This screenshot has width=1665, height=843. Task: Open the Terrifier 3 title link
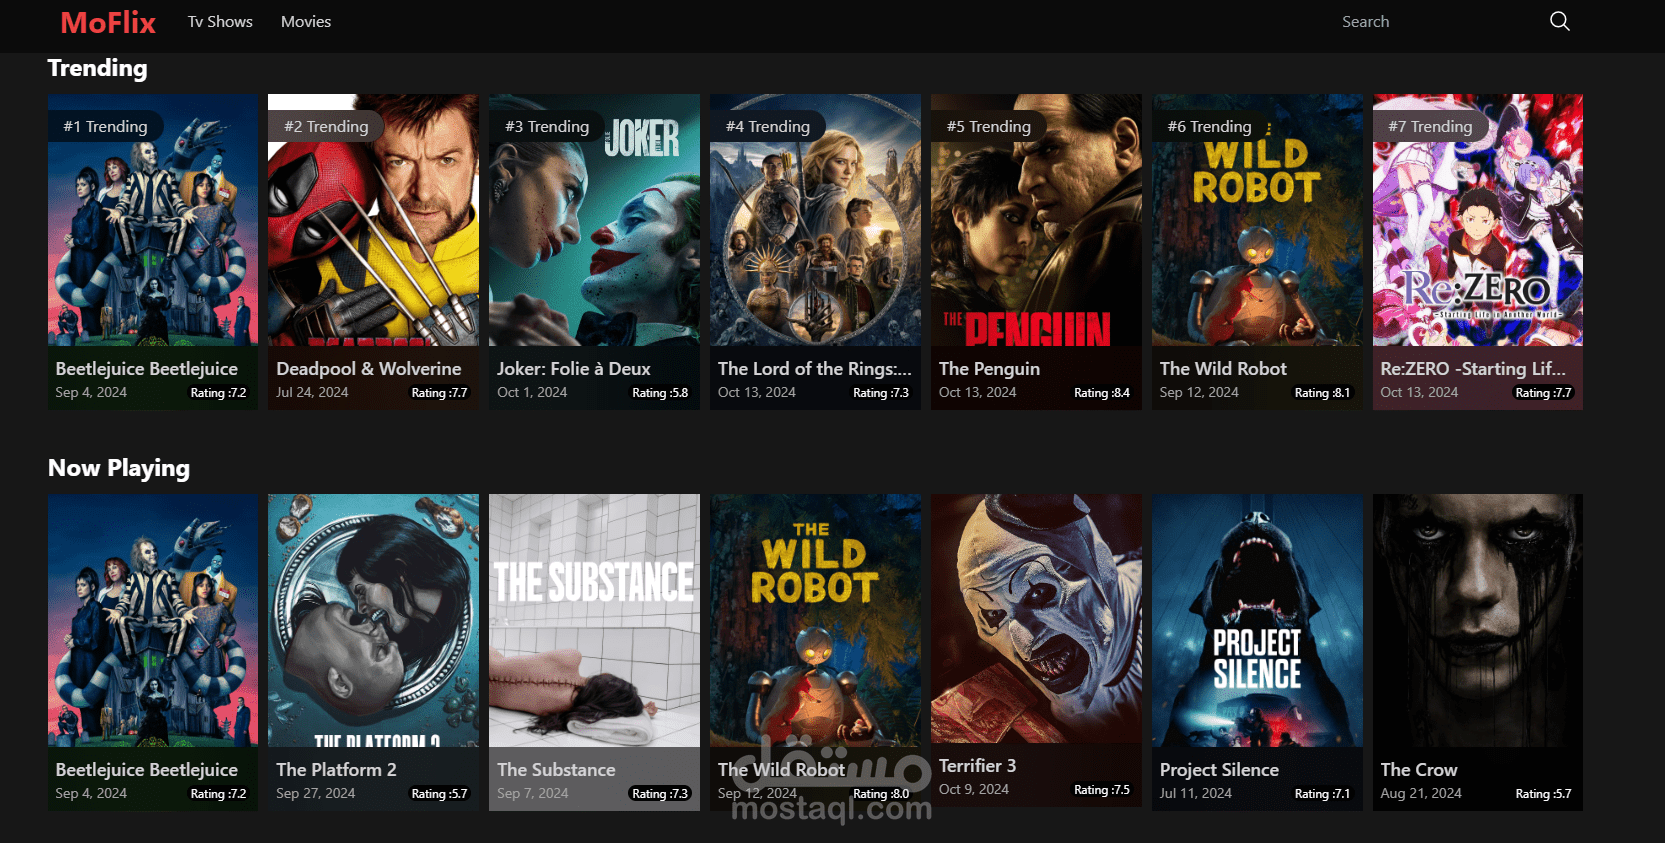pos(977,766)
